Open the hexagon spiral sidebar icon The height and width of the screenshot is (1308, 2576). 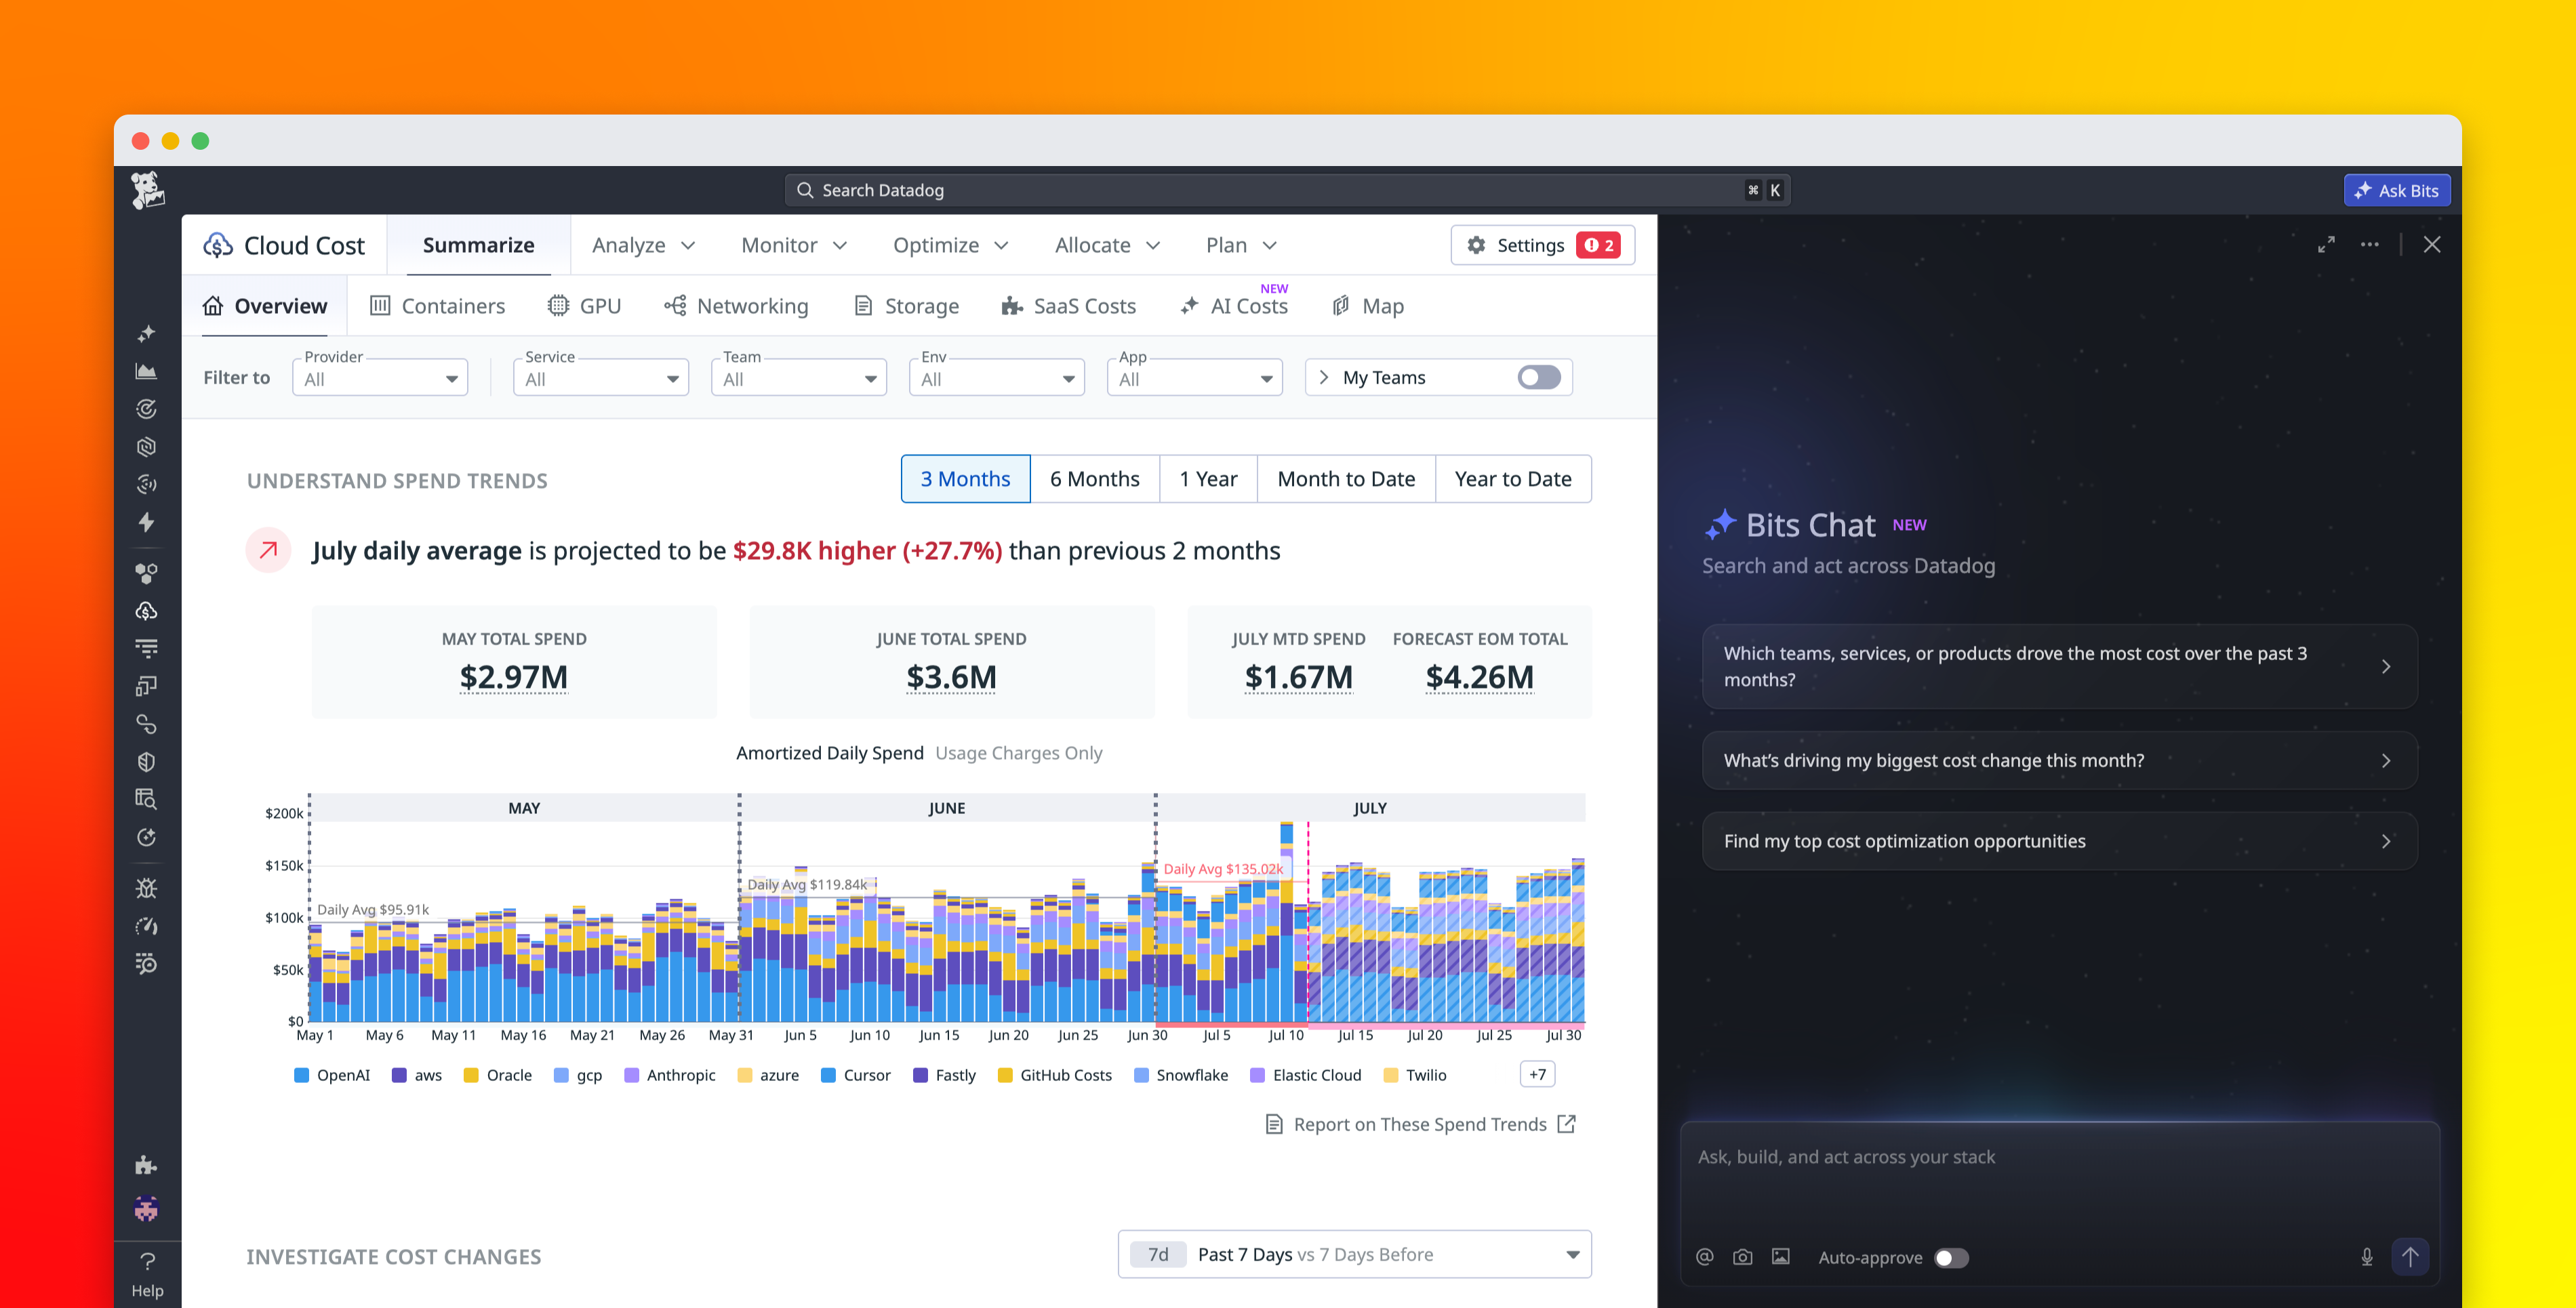[146, 447]
